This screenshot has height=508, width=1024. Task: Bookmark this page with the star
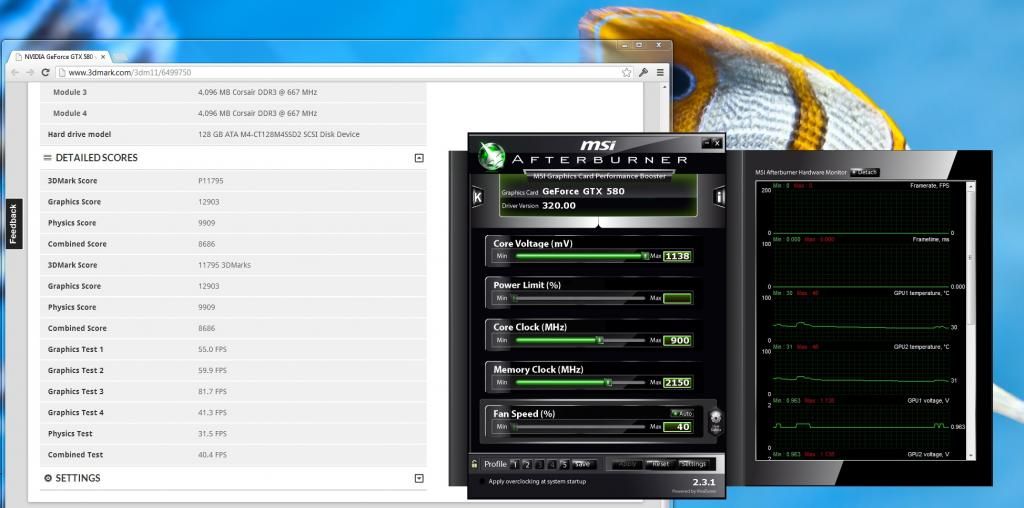[x=626, y=72]
